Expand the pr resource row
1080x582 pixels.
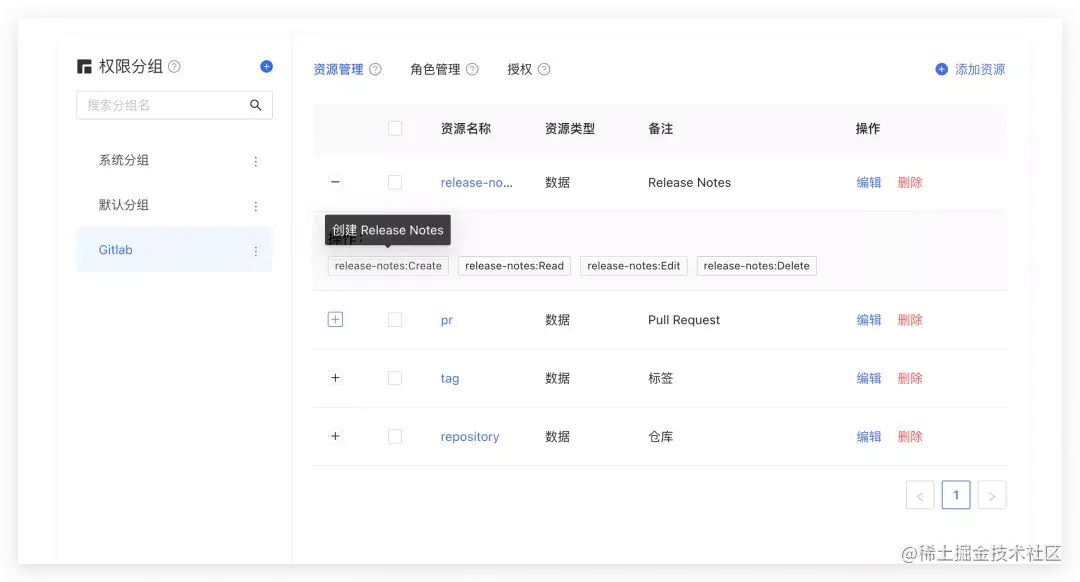(x=335, y=320)
